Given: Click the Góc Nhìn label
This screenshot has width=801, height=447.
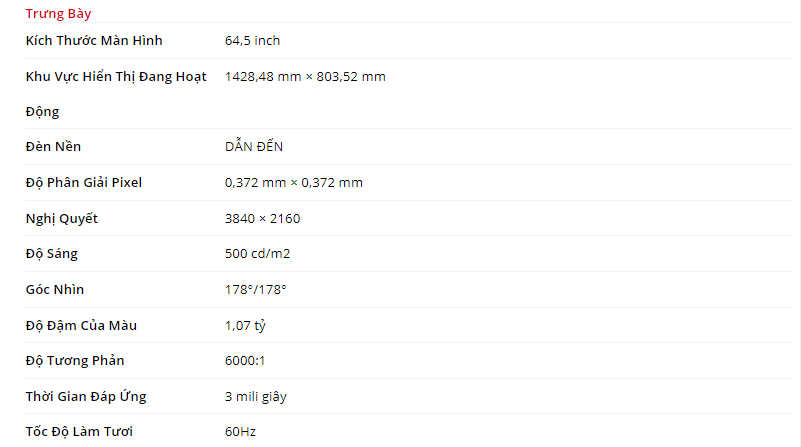Looking at the screenshot, I should (55, 290).
